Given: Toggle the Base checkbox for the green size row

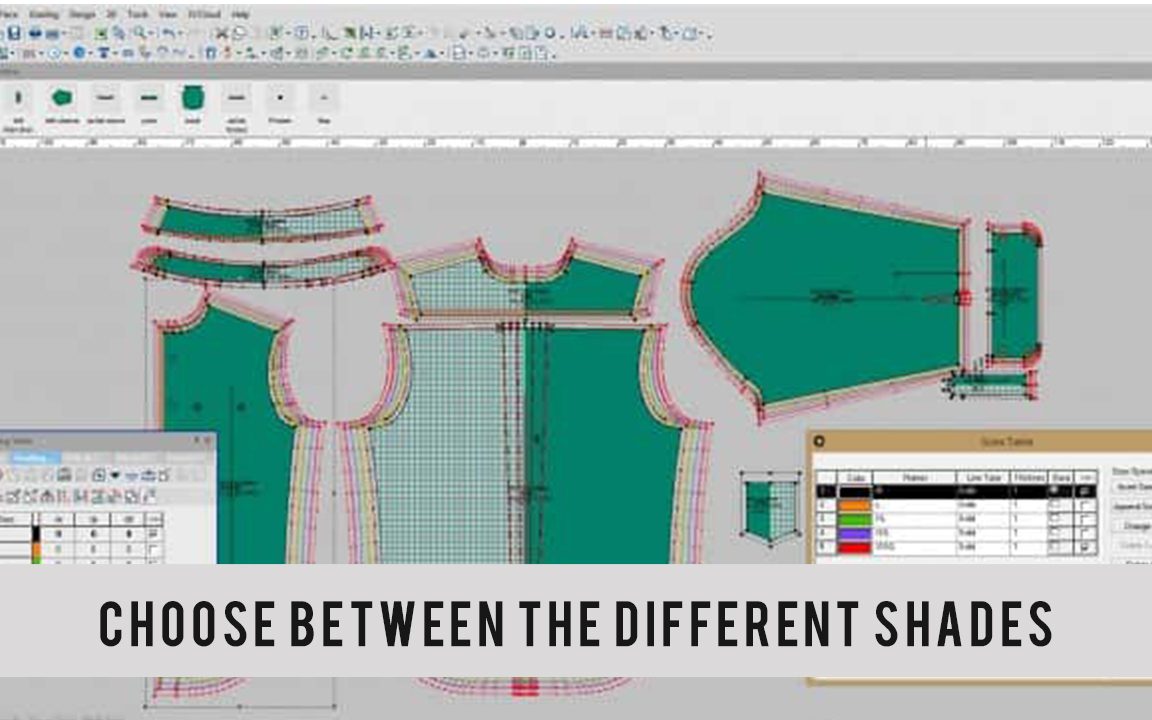Looking at the screenshot, I should (1056, 519).
